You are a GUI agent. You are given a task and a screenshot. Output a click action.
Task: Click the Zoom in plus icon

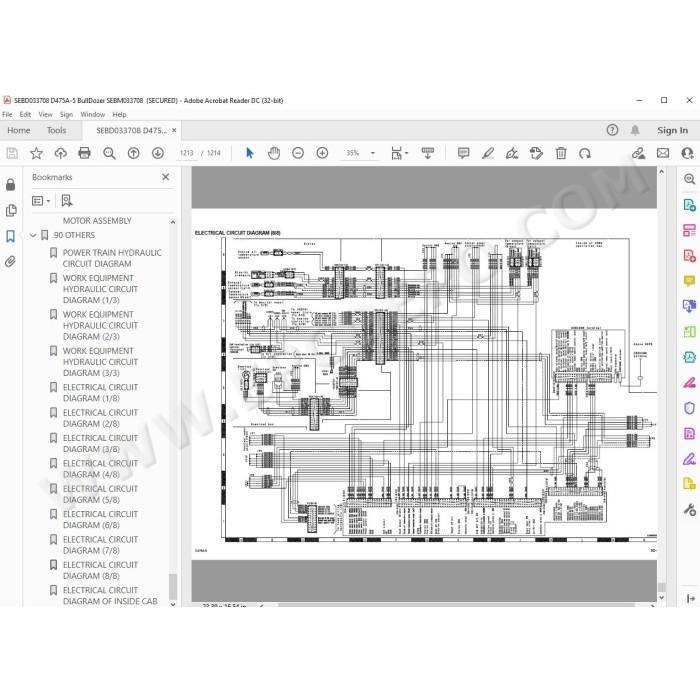pos(322,153)
